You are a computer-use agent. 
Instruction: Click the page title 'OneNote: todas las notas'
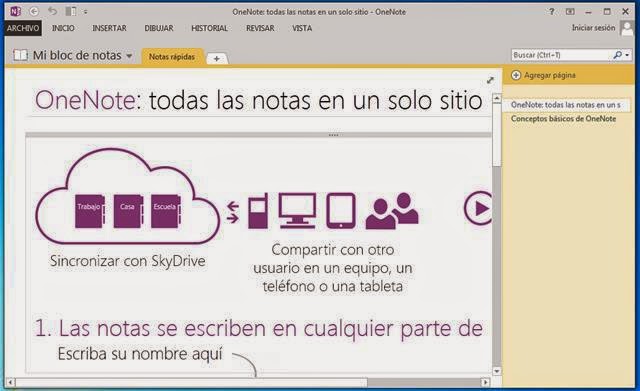tap(258, 100)
